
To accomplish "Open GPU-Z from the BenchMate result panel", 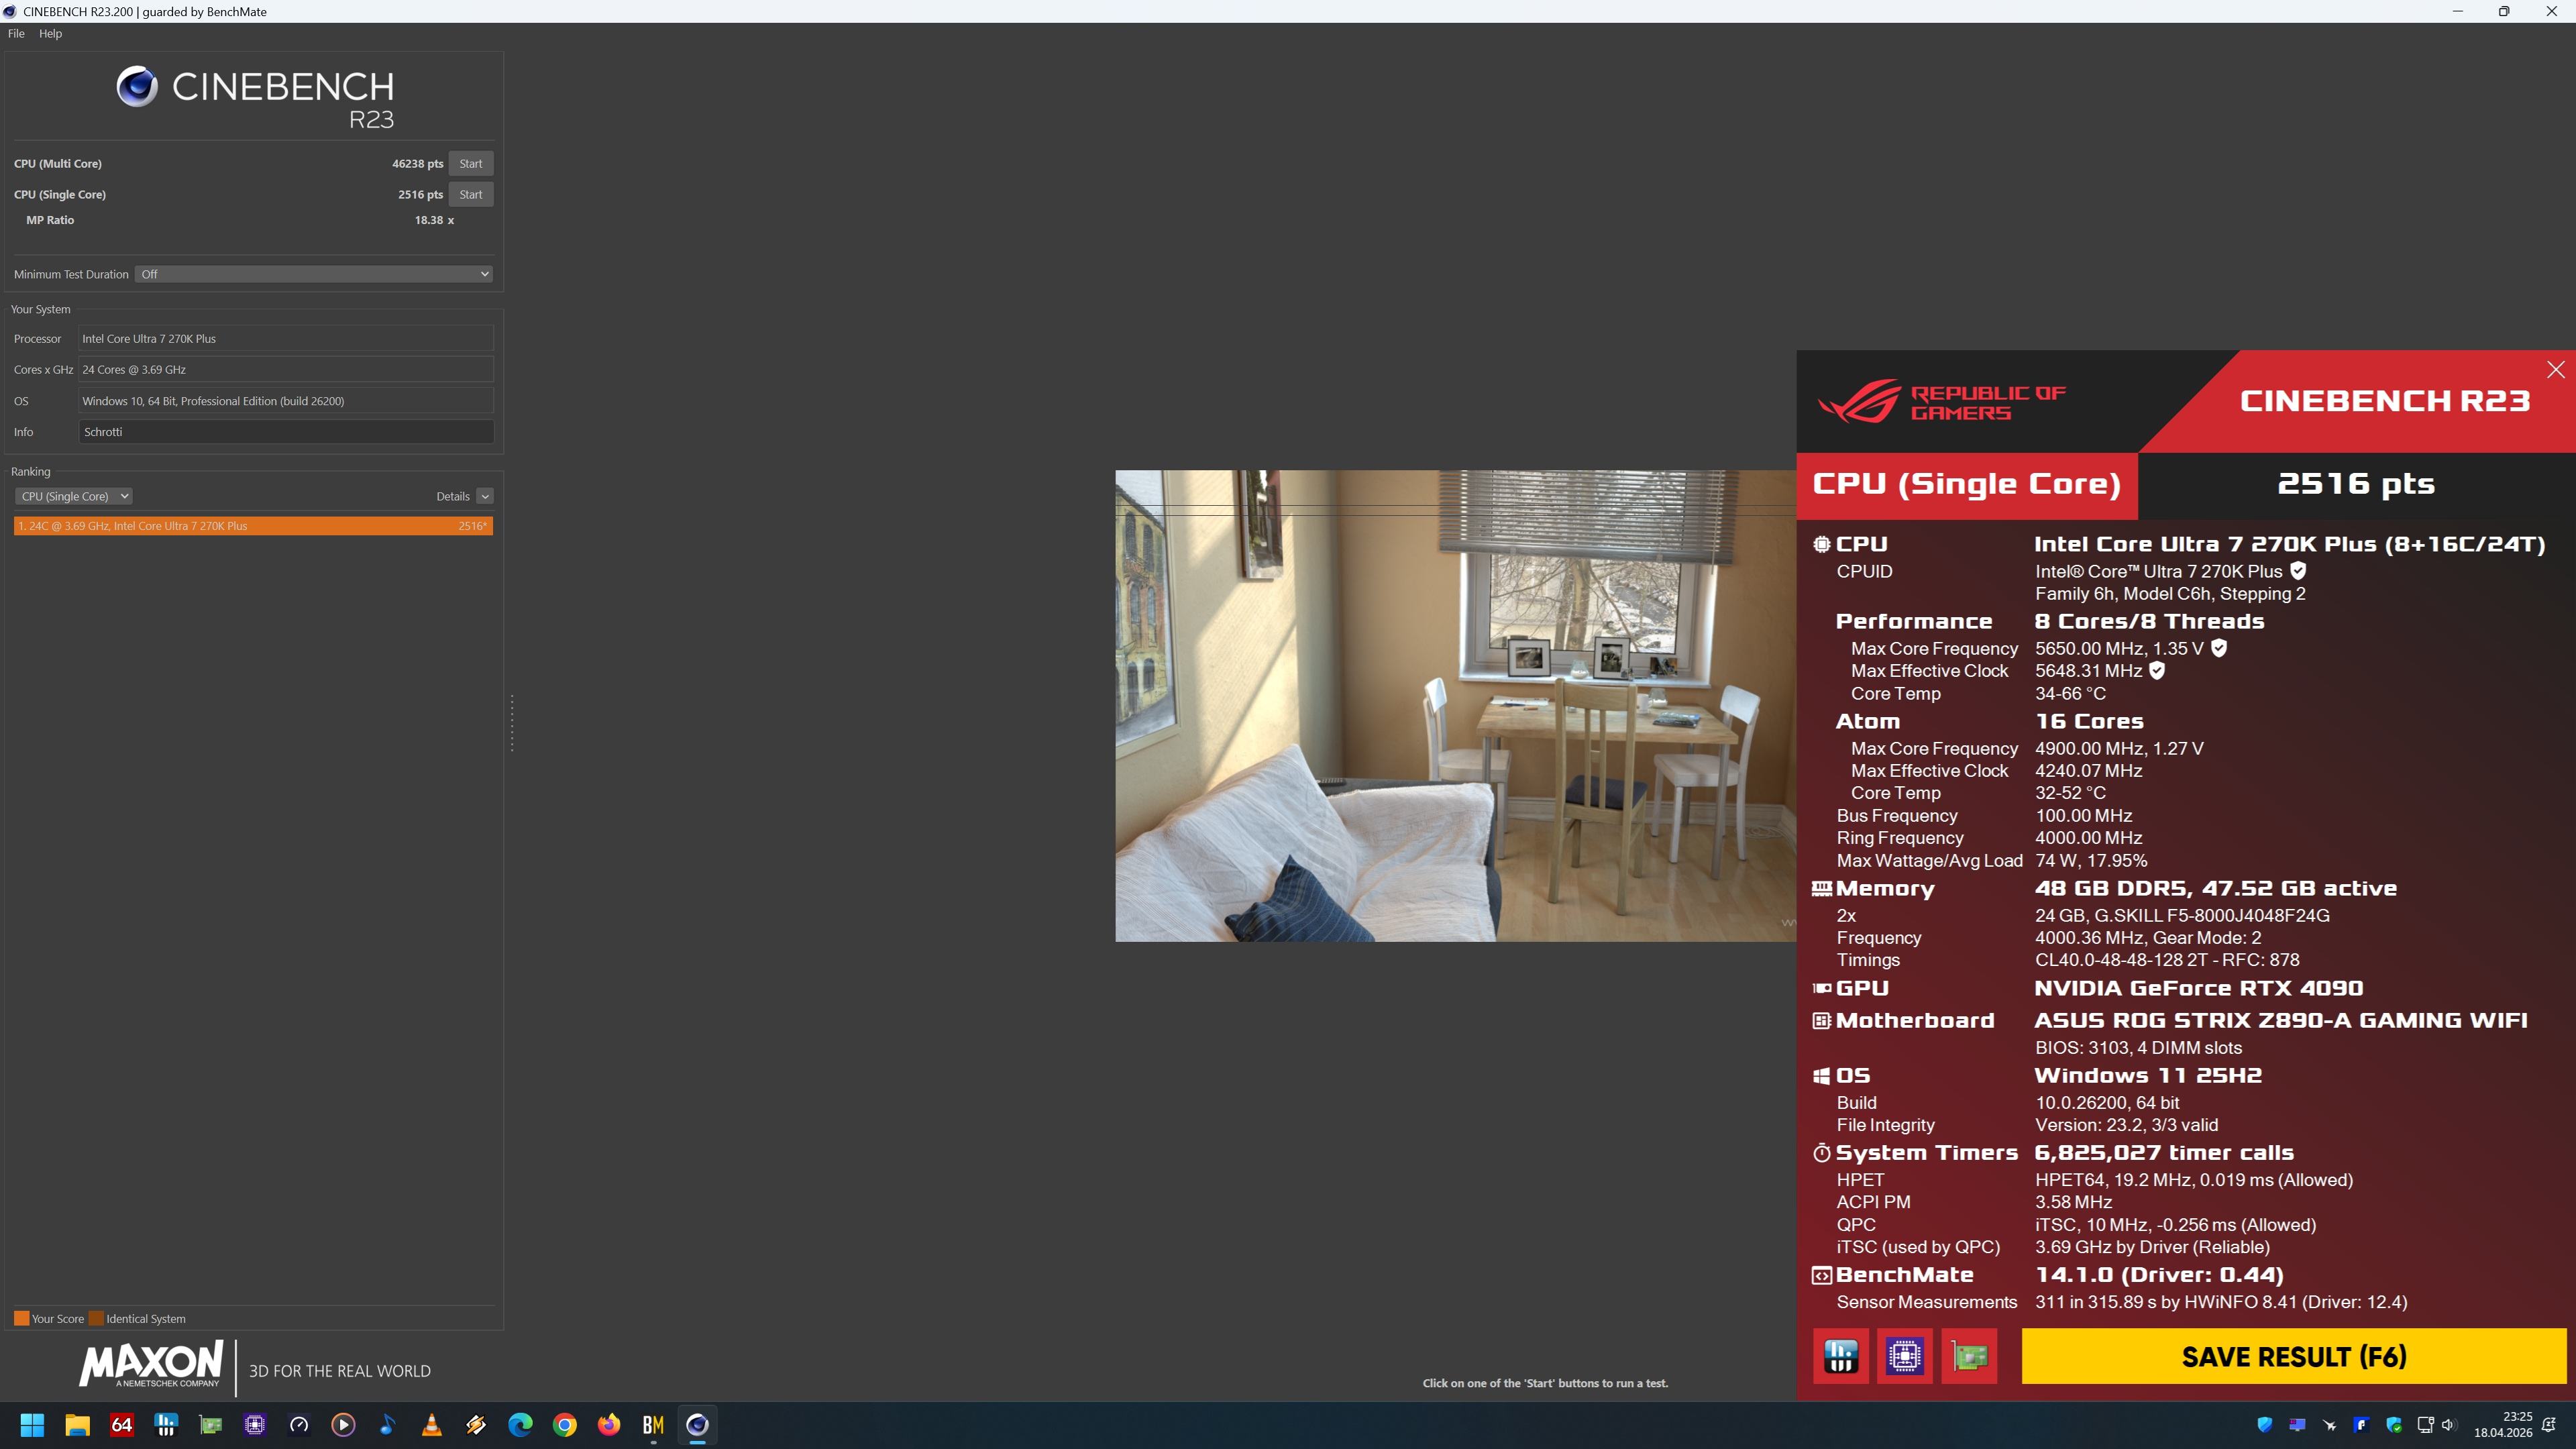I will pos(1968,1356).
